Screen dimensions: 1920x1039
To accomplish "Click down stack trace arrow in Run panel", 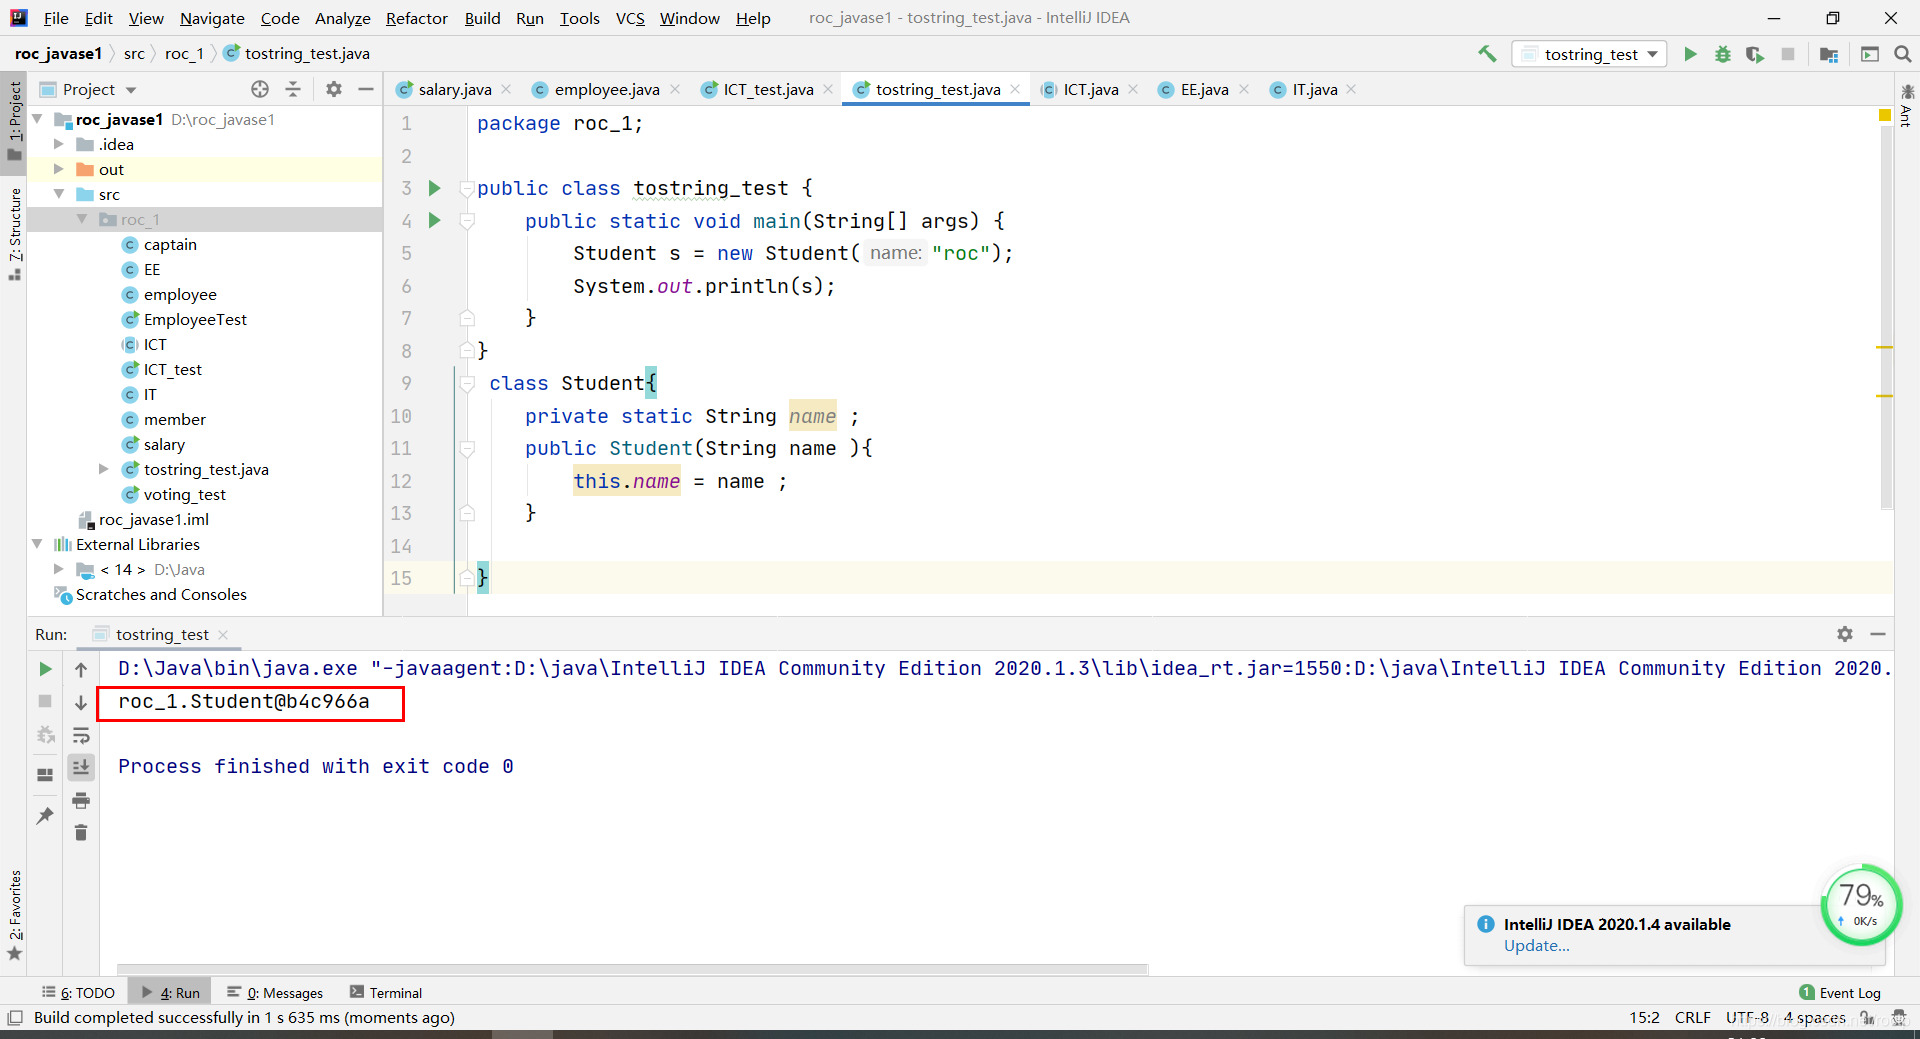I will coord(81,702).
